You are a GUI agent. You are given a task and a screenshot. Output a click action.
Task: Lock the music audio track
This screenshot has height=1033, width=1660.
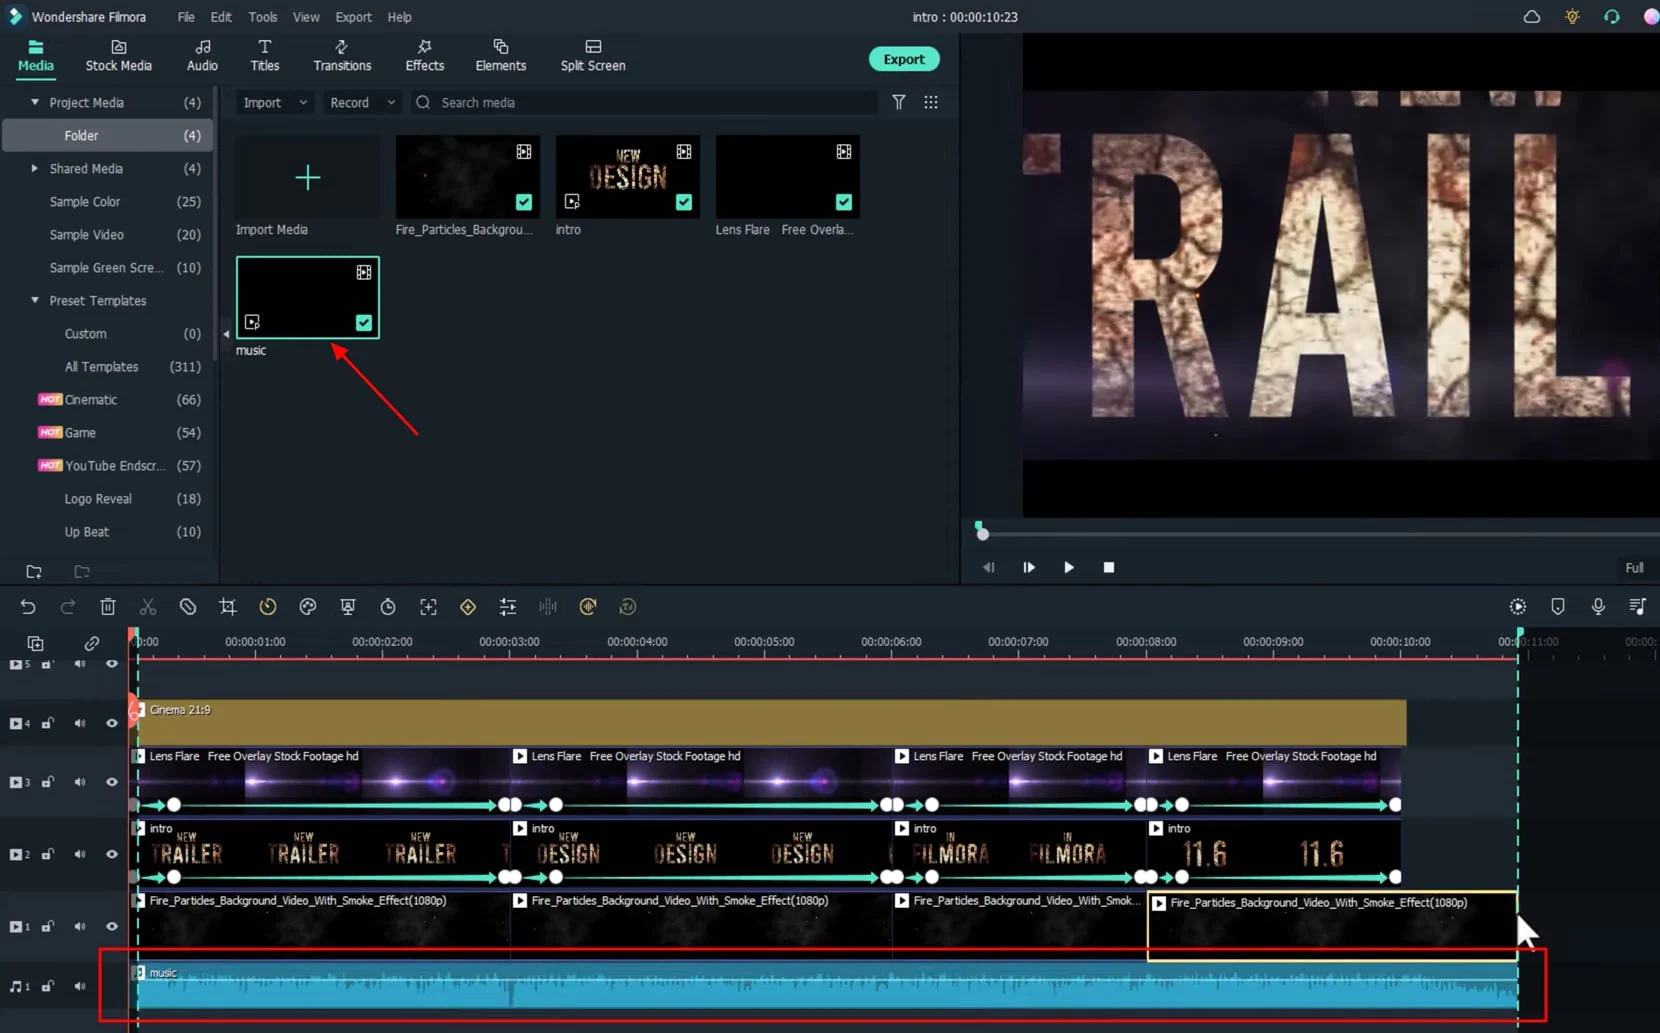[x=47, y=986]
